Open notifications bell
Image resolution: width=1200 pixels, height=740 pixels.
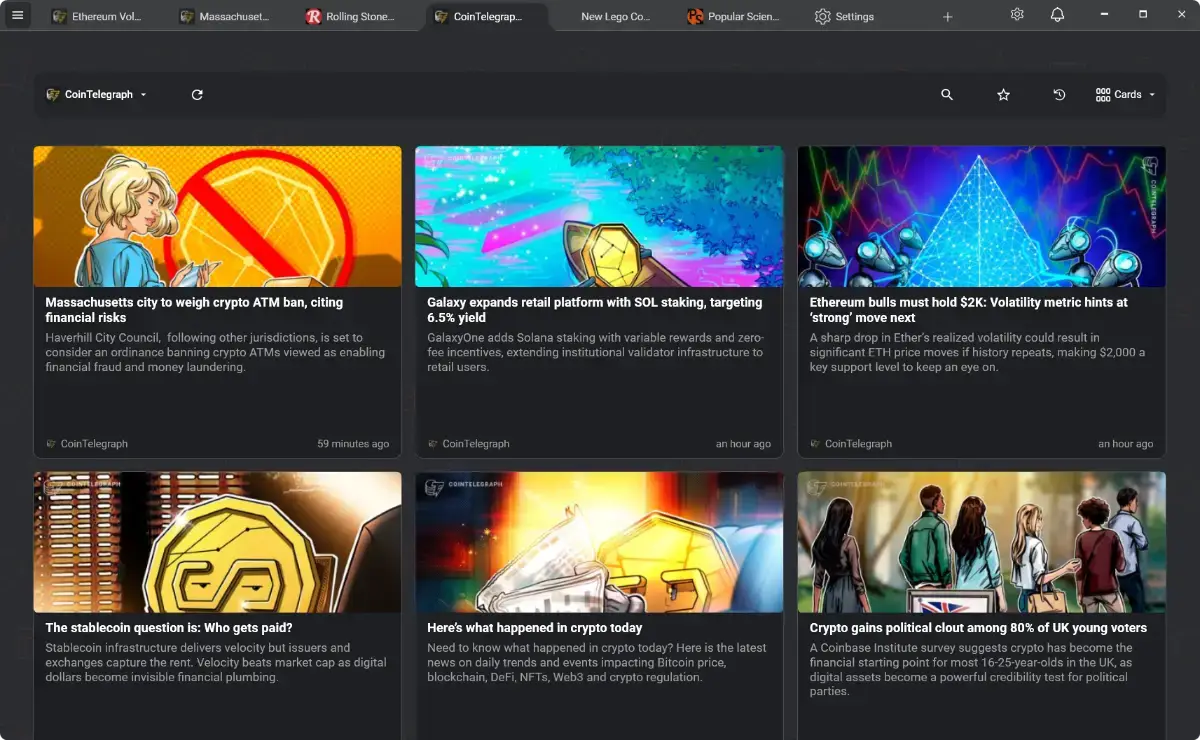click(1057, 15)
